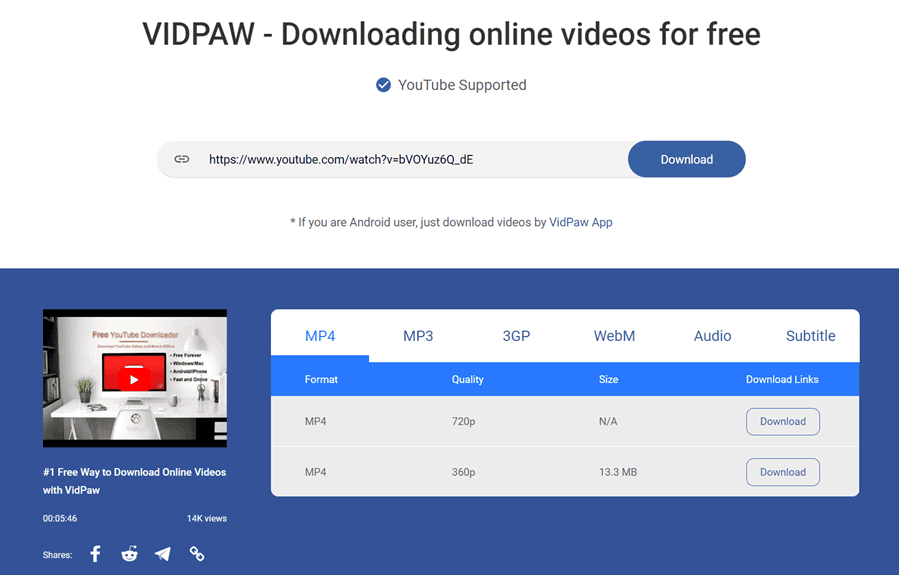Click MP4 format cell in 720p row
Screen dimensions: 900x575
click(316, 421)
